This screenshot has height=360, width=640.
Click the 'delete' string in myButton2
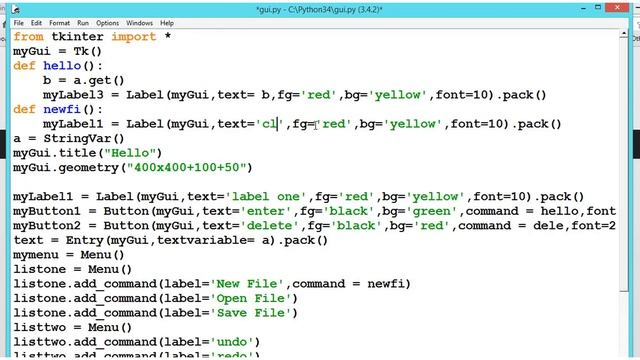pyautogui.click(x=270, y=226)
